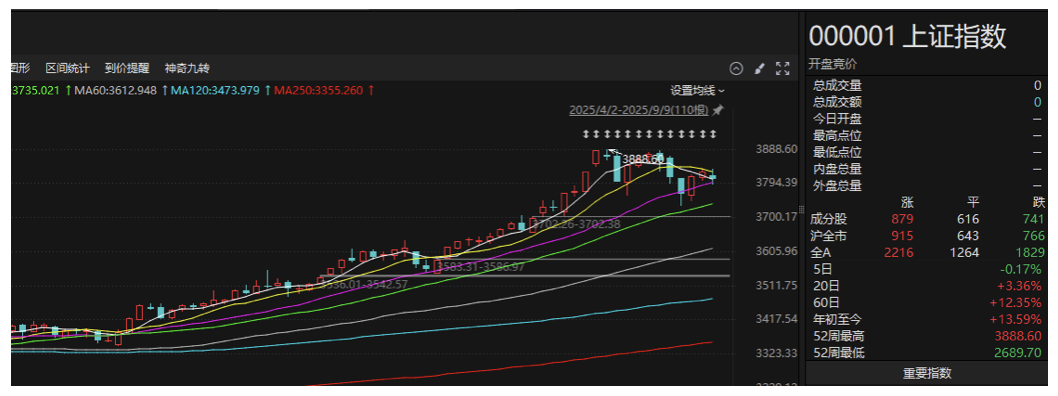The image size is (1058, 396).
Task: Click 5日 change value -0.17%
Action: click(x=1020, y=269)
